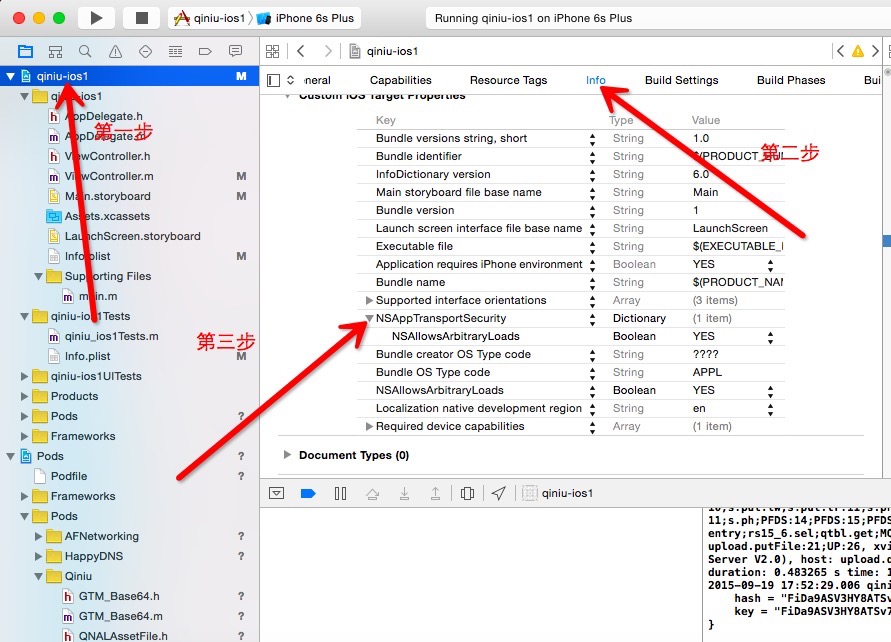Image resolution: width=891 pixels, height=642 pixels.
Task: Toggle the targets list sidebar icon
Action: coord(274,80)
